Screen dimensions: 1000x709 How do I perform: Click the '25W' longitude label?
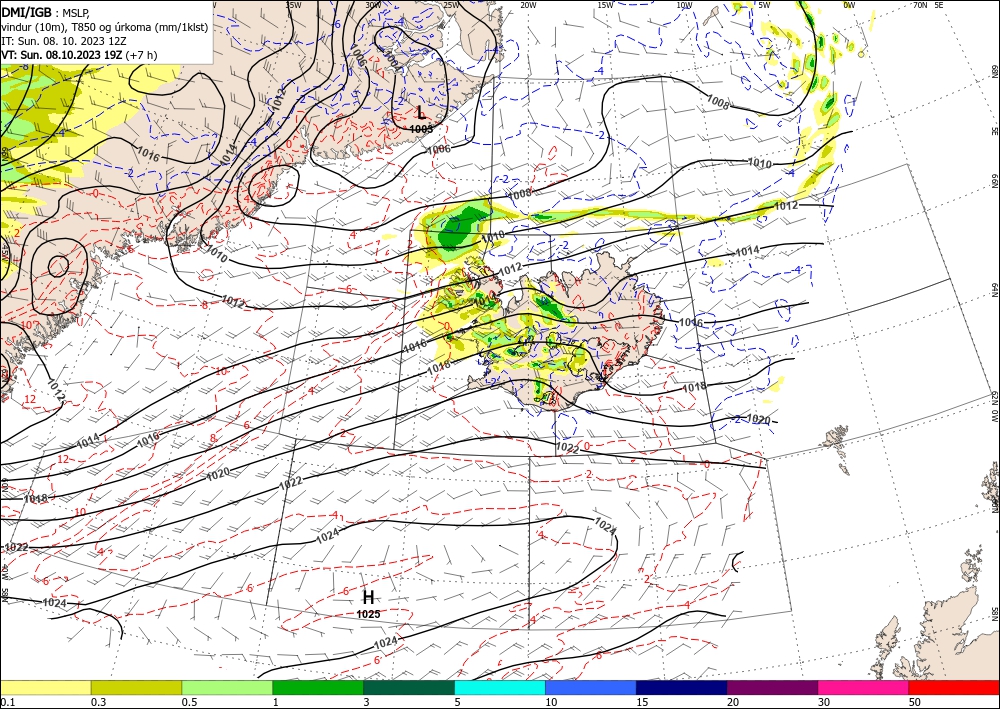451,5
